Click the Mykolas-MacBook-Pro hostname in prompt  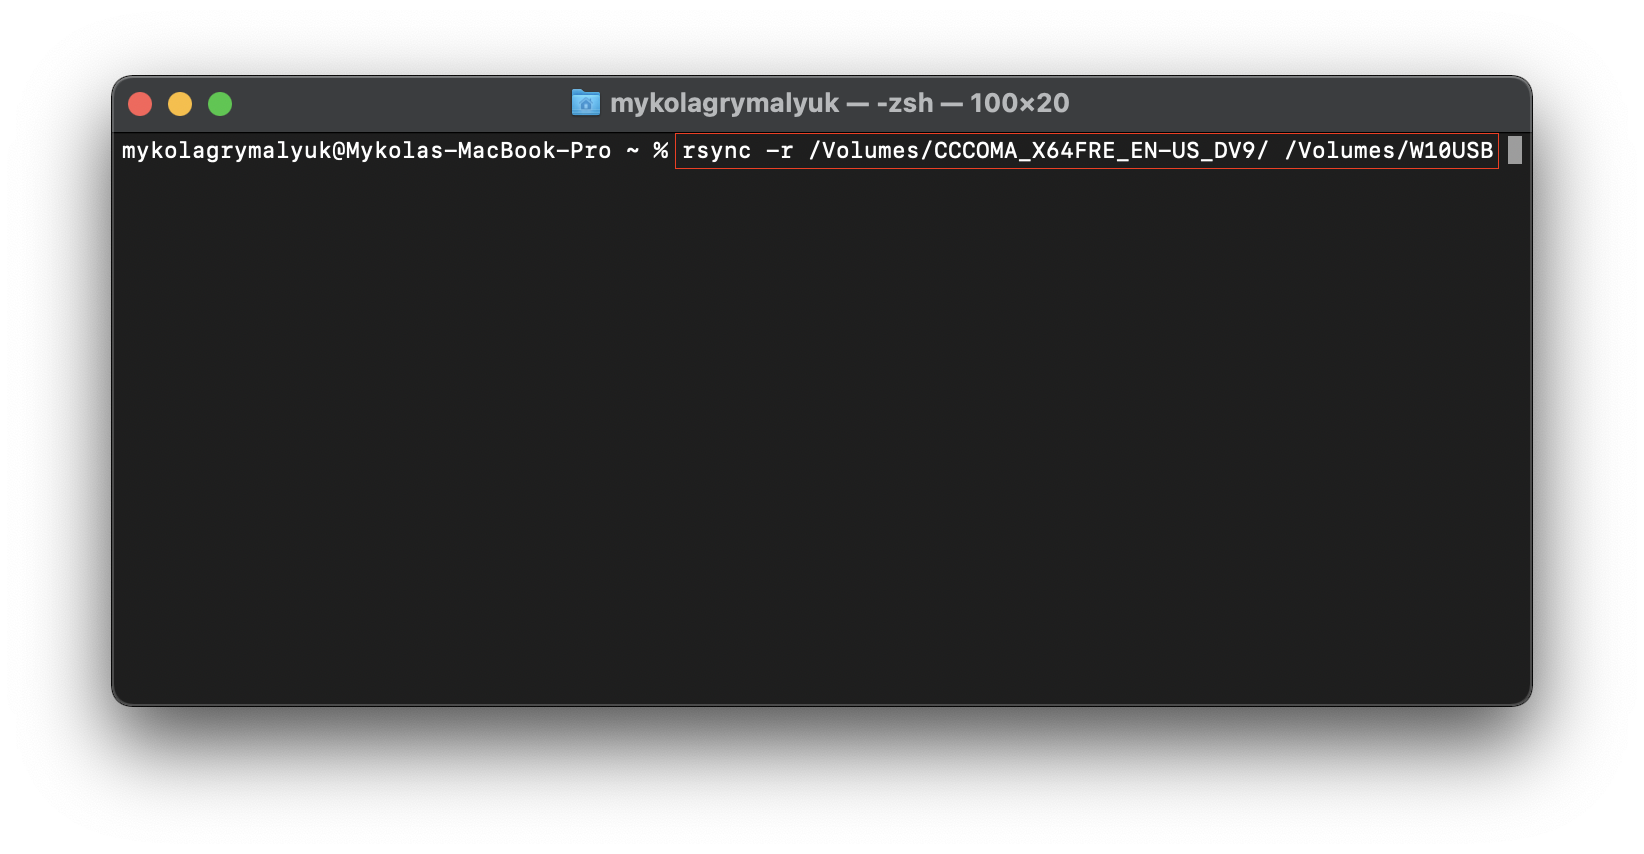click(478, 151)
